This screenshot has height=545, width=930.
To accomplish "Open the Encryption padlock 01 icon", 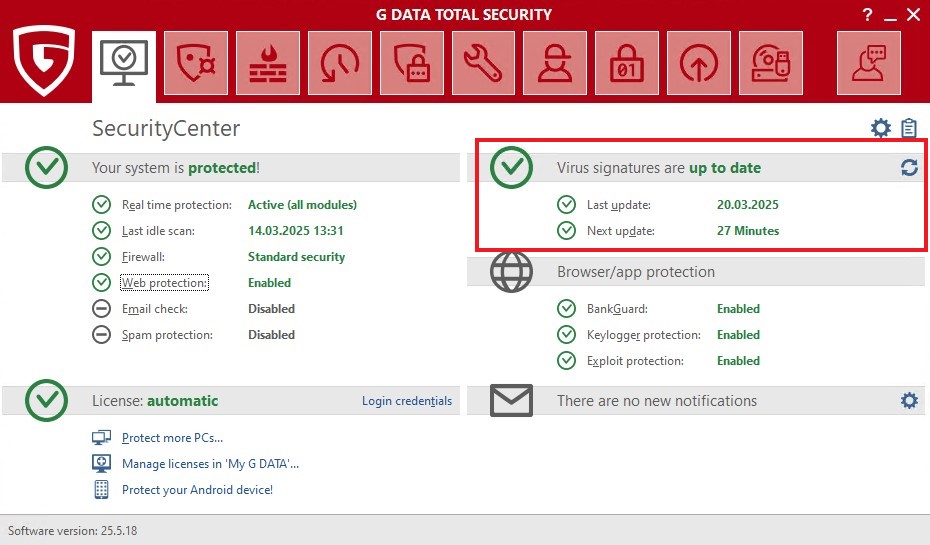I will (x=627, y=63).
